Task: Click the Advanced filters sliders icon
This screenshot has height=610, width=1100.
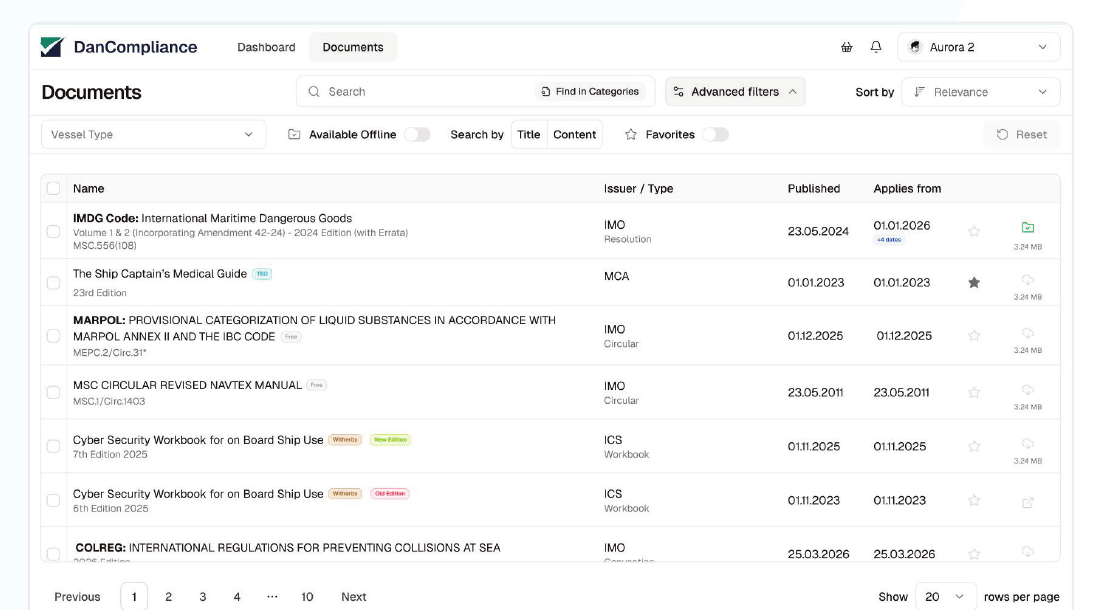Action: pyautogui.click(x=678, y=92)
